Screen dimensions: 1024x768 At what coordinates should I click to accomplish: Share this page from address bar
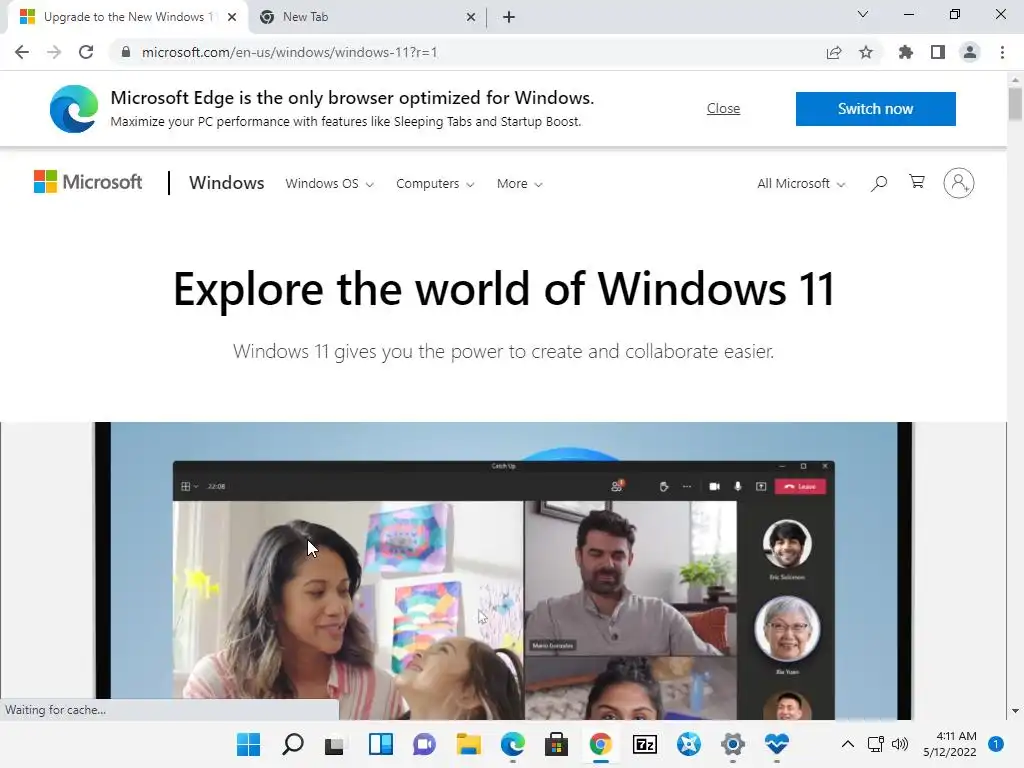pyautogui.click(x=834, y=52)
